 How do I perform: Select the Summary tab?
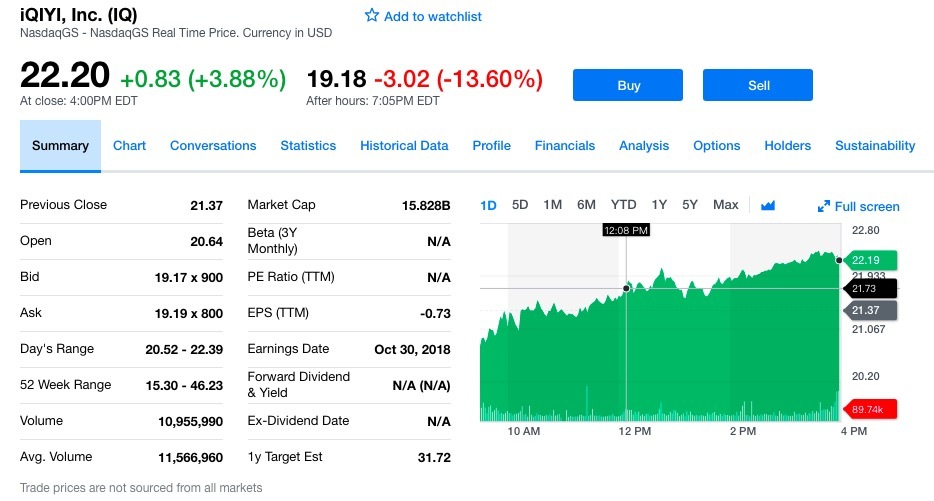click(60, 146)
